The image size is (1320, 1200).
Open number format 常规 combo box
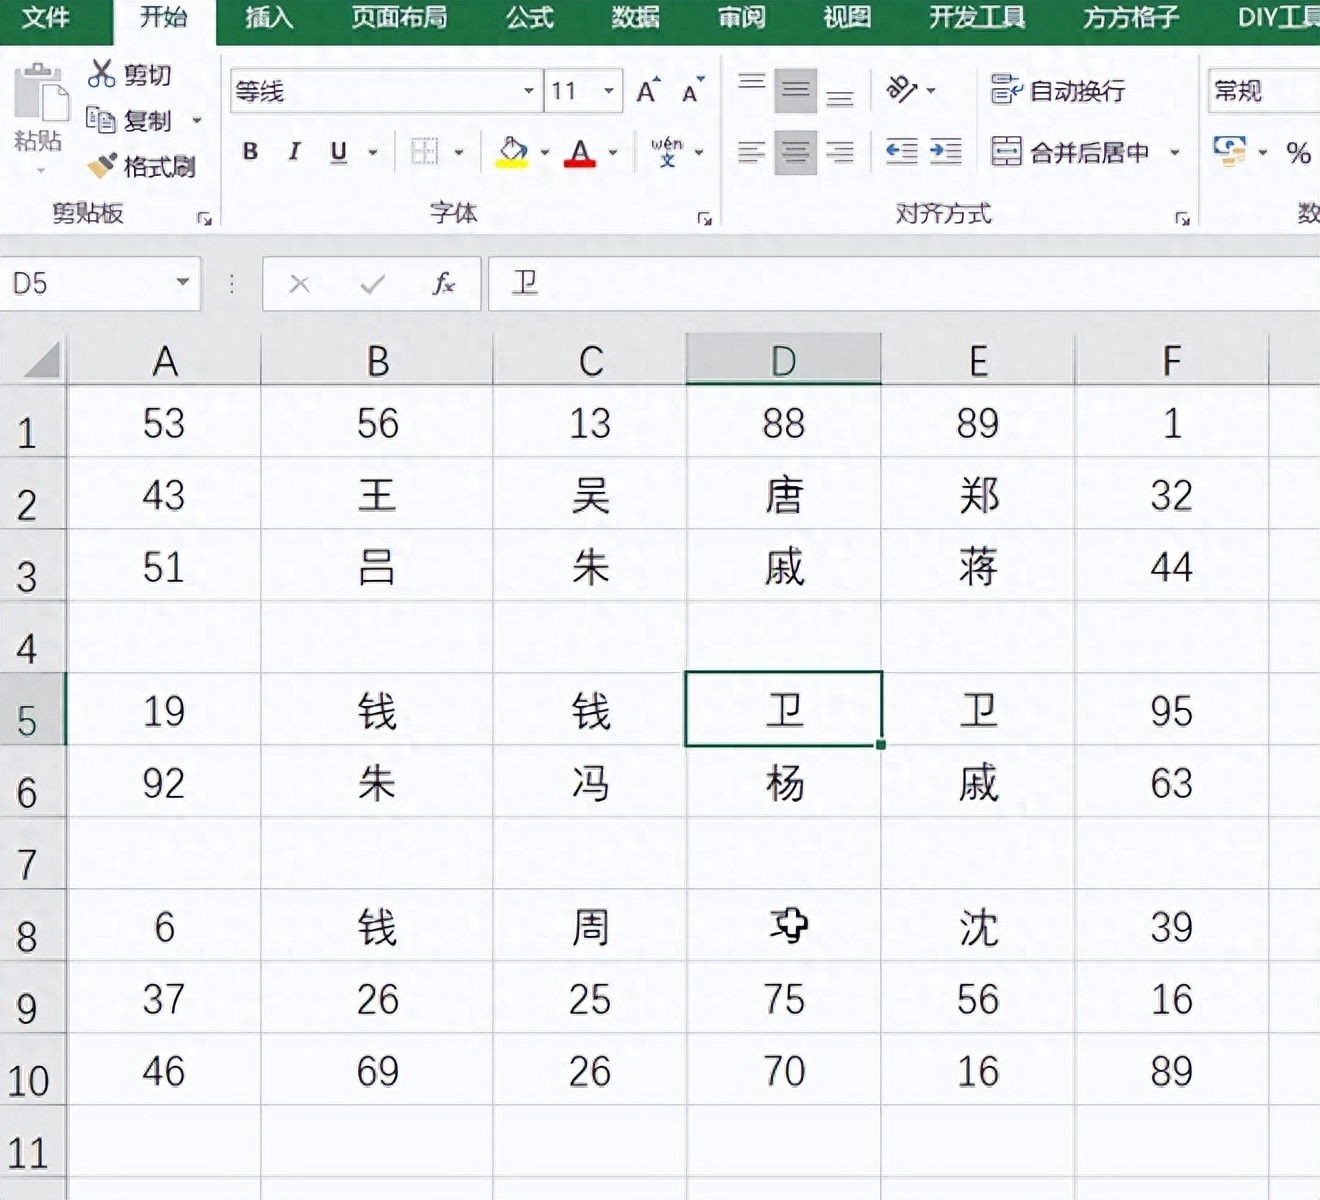(1264, 91)
